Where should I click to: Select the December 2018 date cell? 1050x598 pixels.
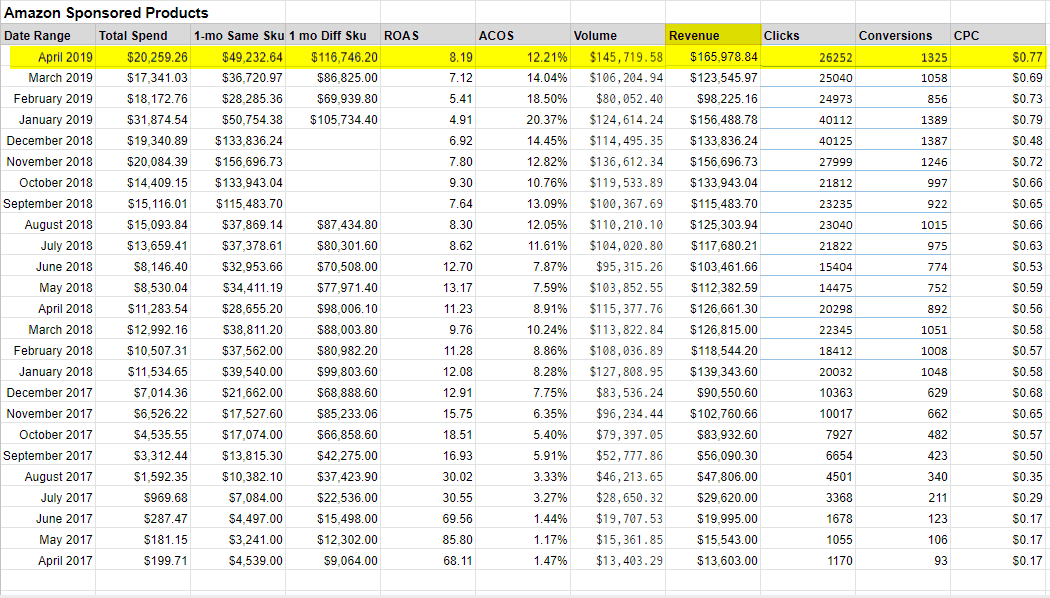(x=50, y=141)
